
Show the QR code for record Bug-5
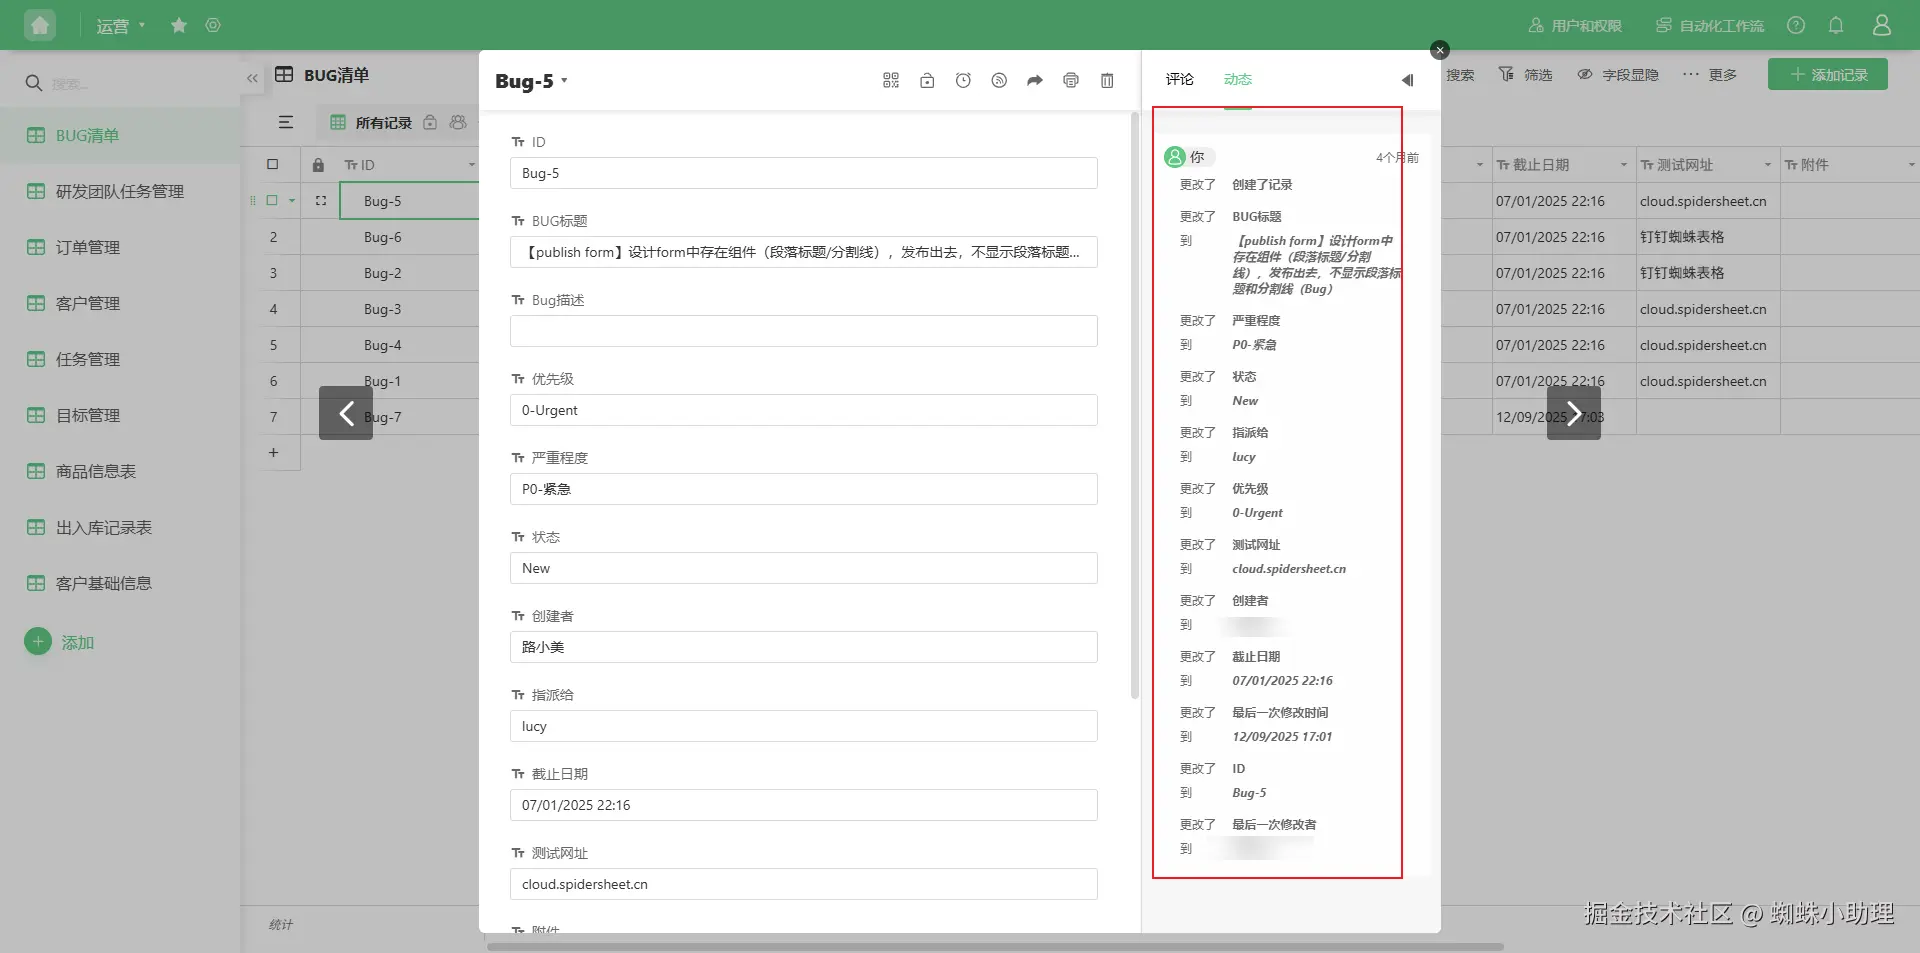pos(891,80)
